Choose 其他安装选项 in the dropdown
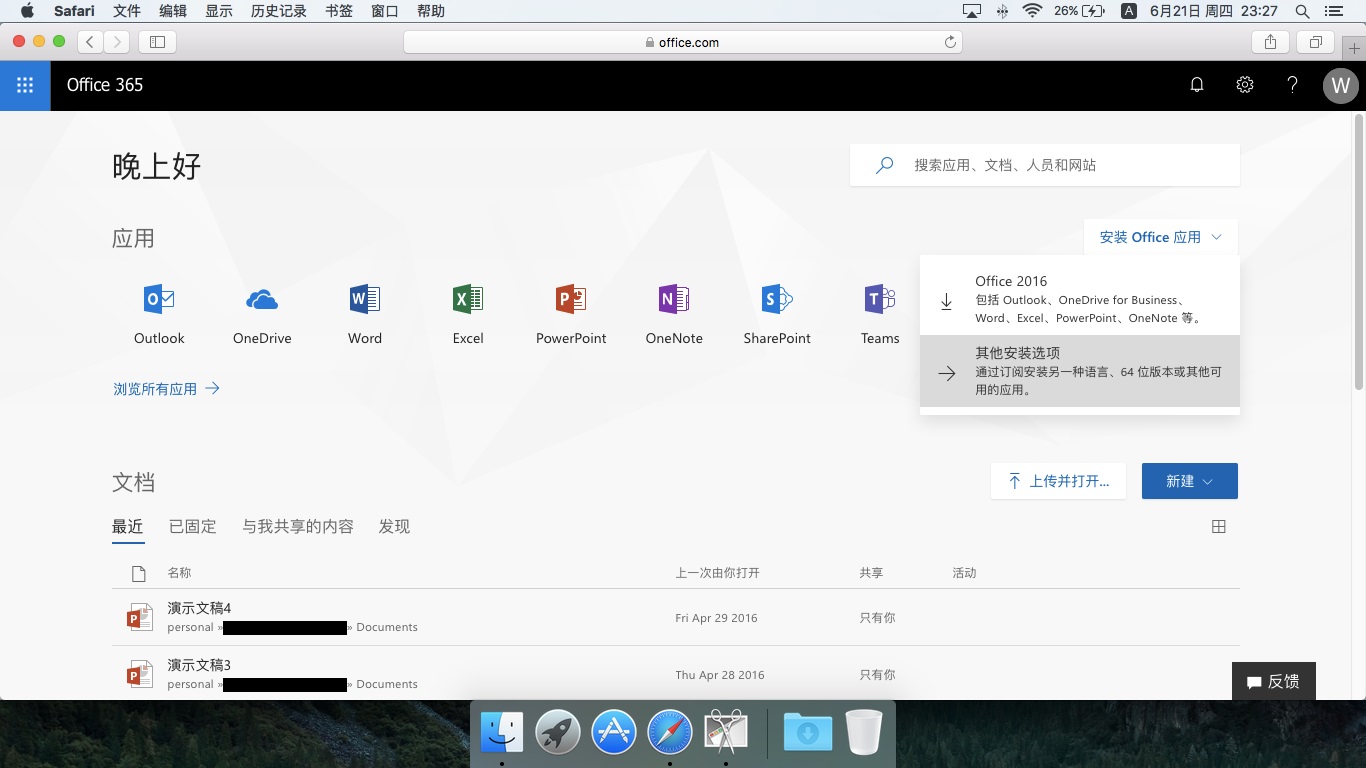 pos(1080,371)
